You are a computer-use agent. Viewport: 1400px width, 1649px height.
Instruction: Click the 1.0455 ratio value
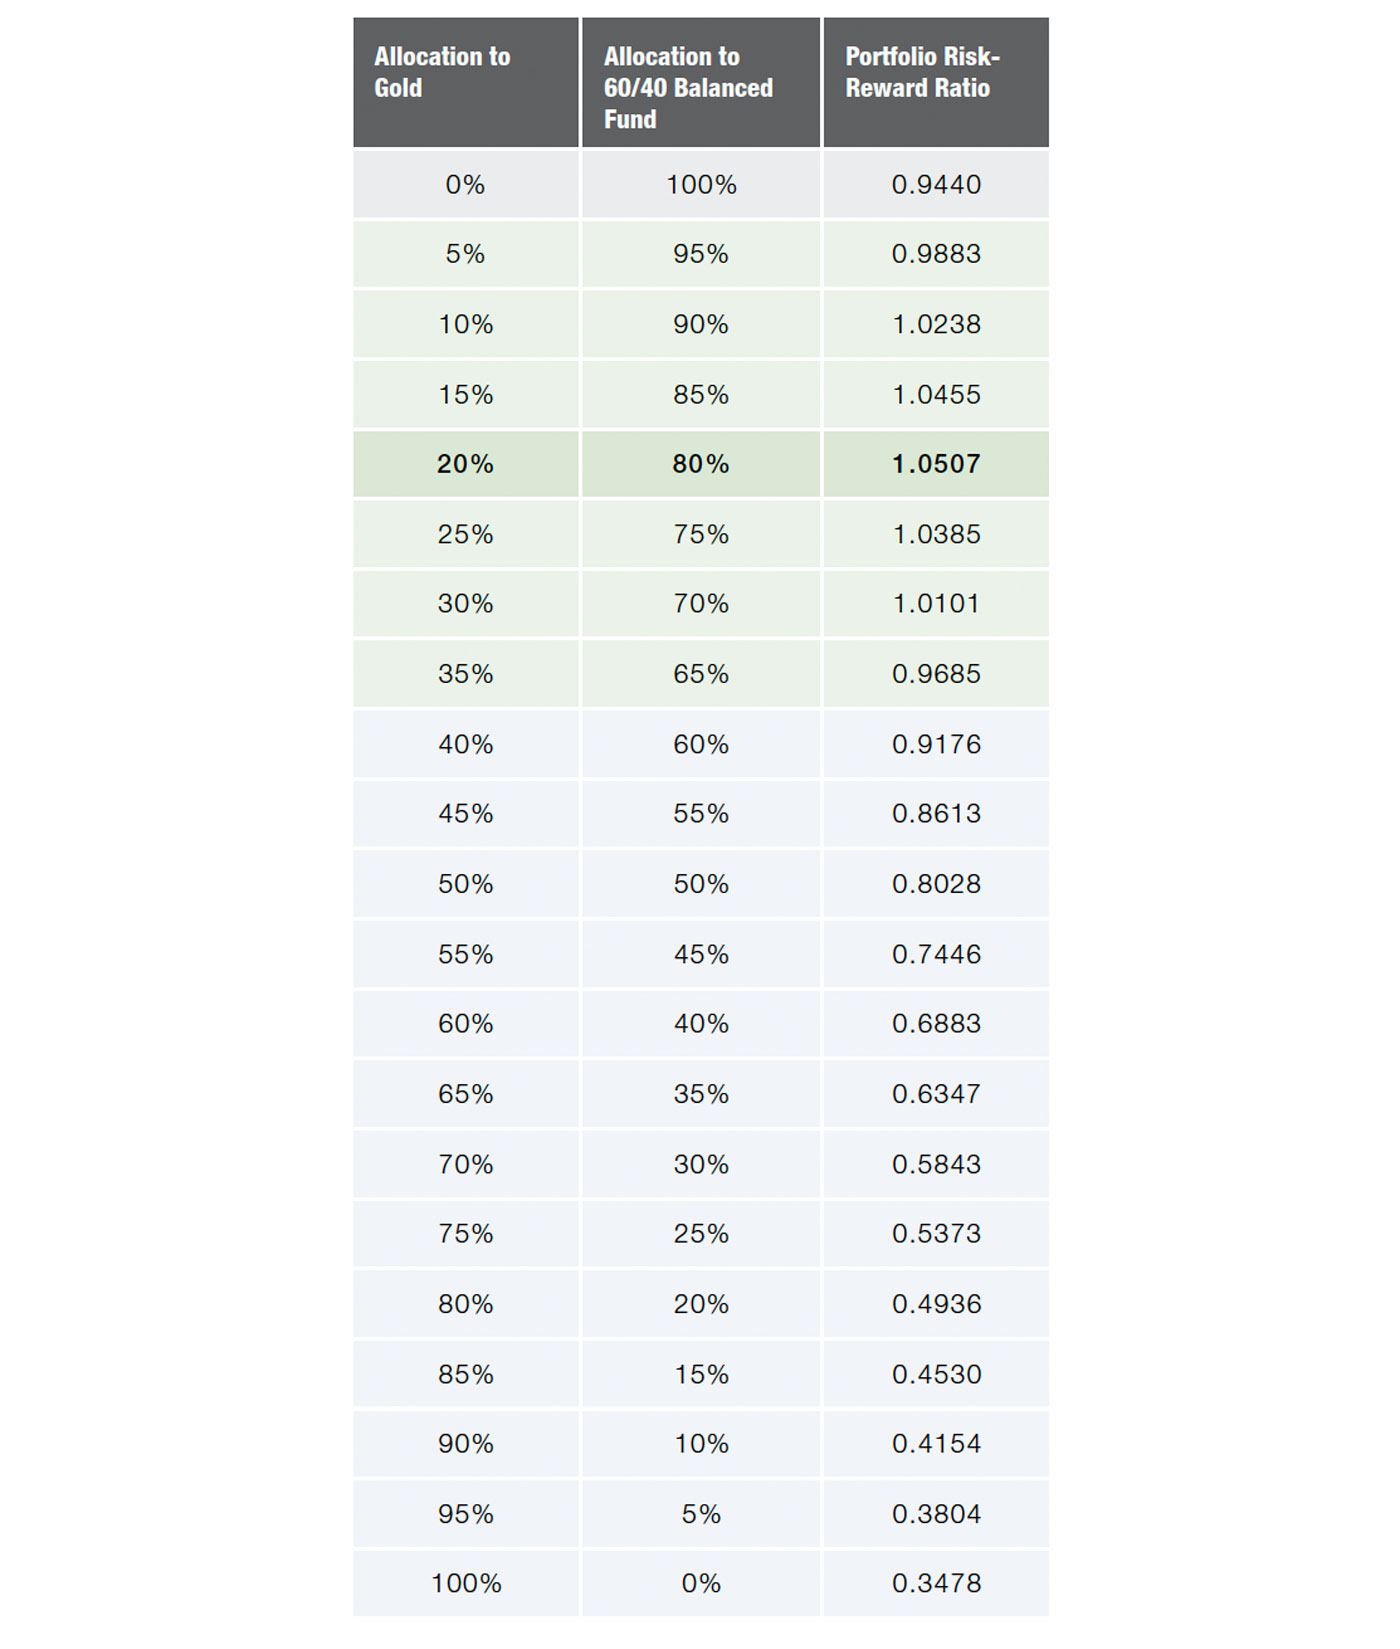click(x=936, y=394)
